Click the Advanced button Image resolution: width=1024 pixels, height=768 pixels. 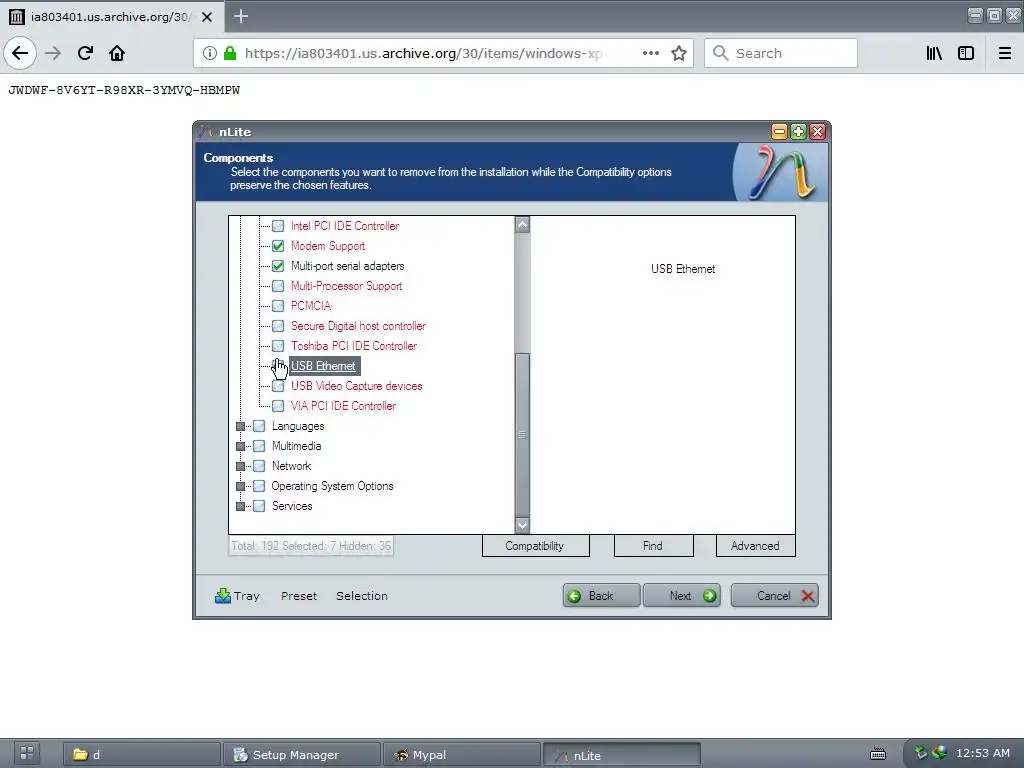pyautogui.click(x=755, y=546)
